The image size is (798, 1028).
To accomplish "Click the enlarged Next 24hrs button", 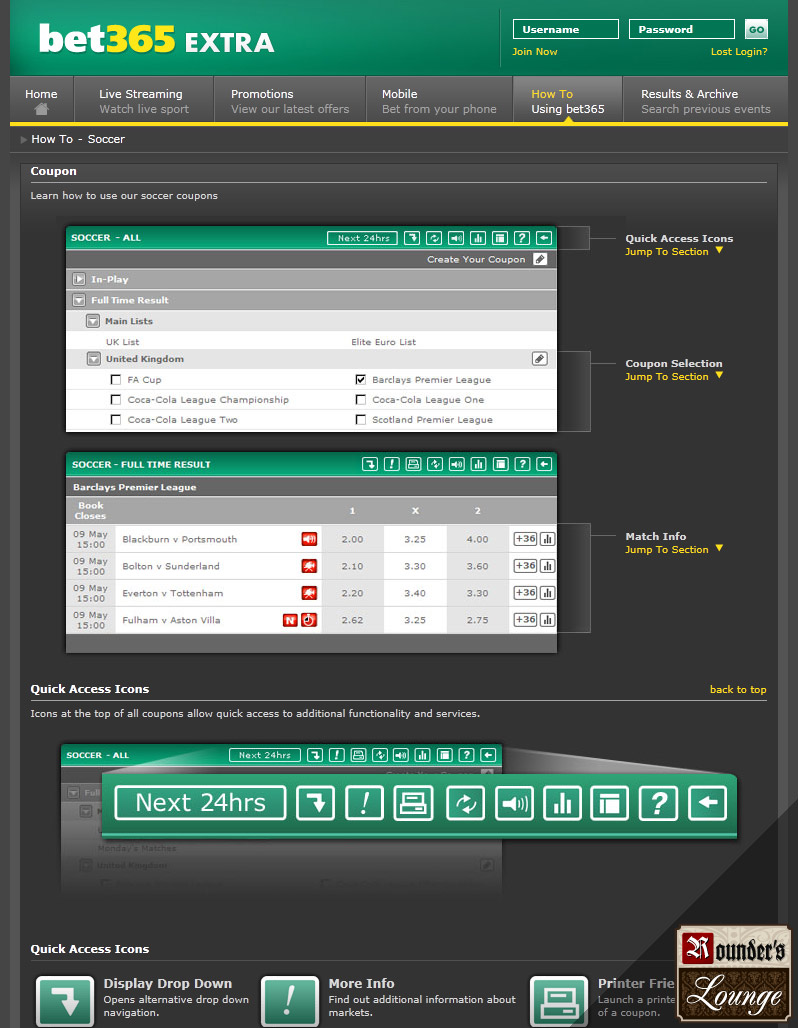I will [x=201, y=803].
